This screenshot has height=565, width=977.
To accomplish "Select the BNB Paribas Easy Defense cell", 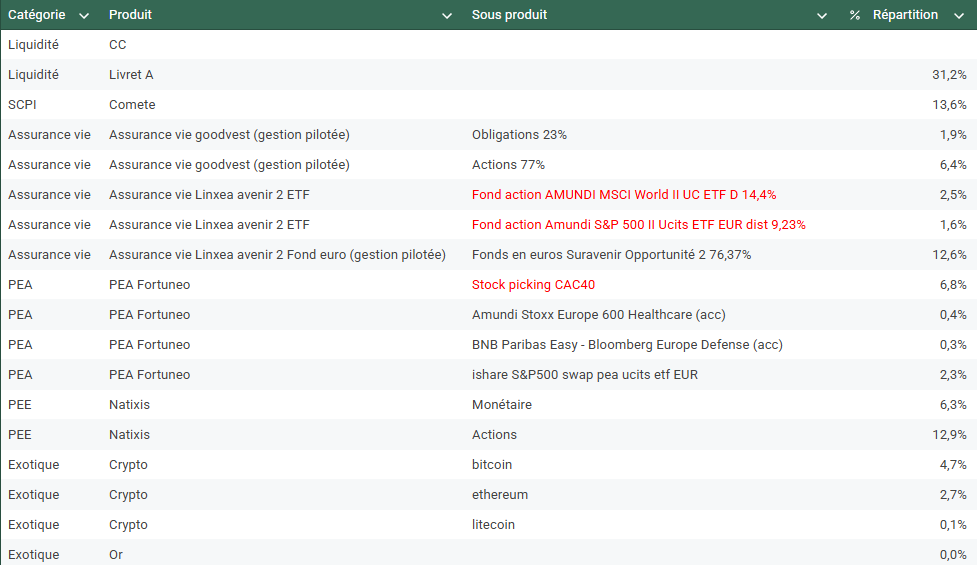I will pos(627,345).
